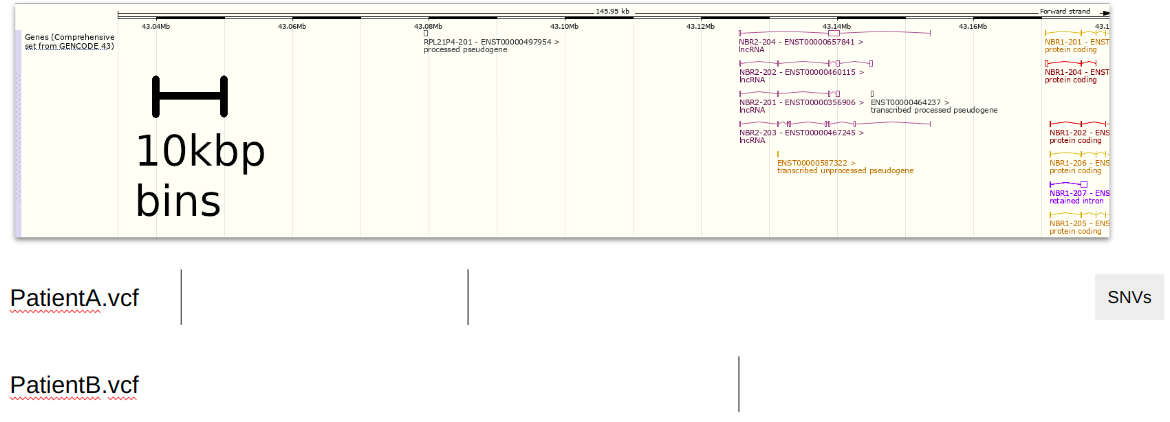Click the purple NBR1-207 retained intron glyph

1067,184
